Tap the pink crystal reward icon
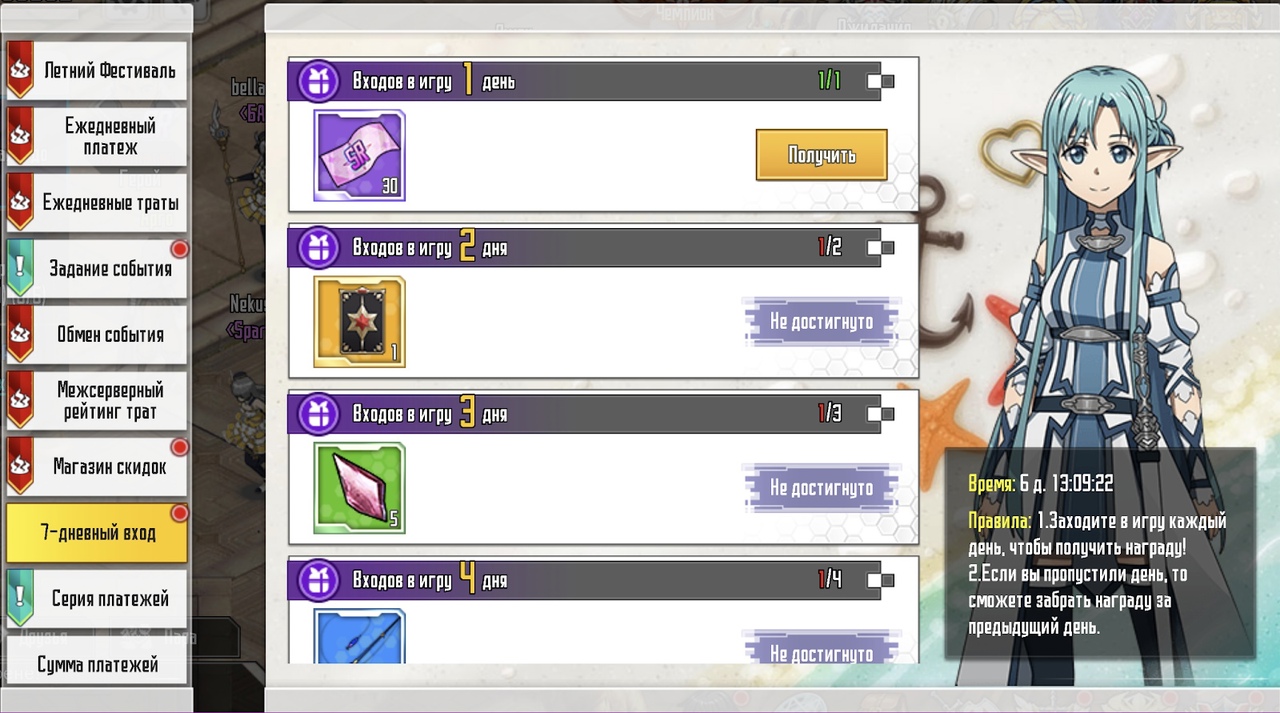 pos(359,488)
